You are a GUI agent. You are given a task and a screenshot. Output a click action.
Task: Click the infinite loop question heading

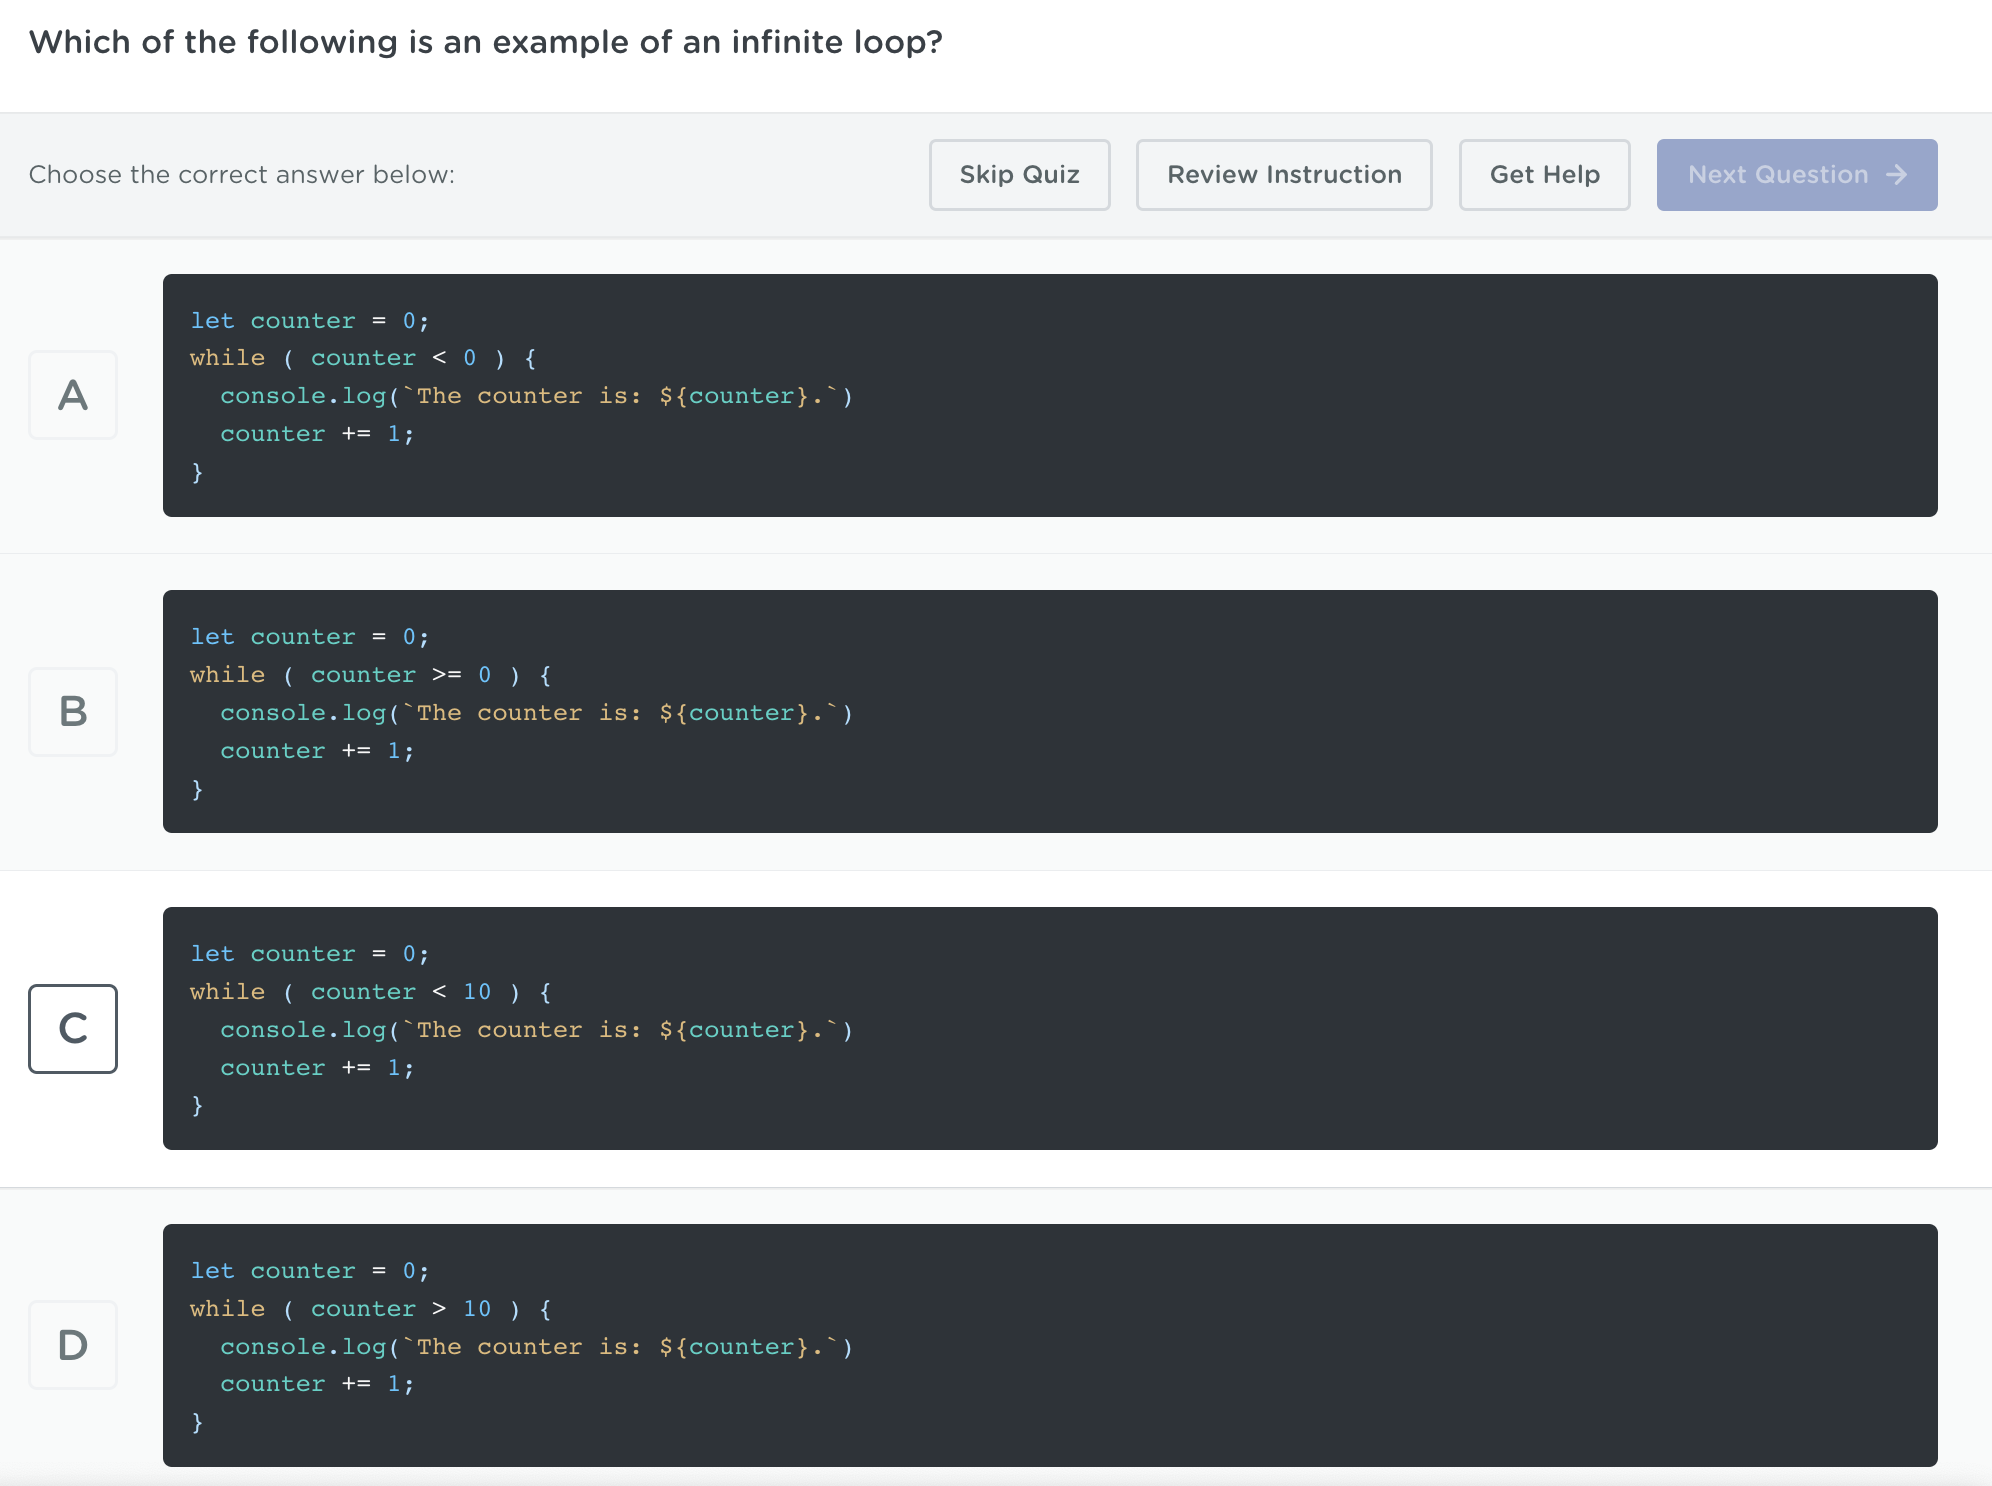[x=485, y=42]
